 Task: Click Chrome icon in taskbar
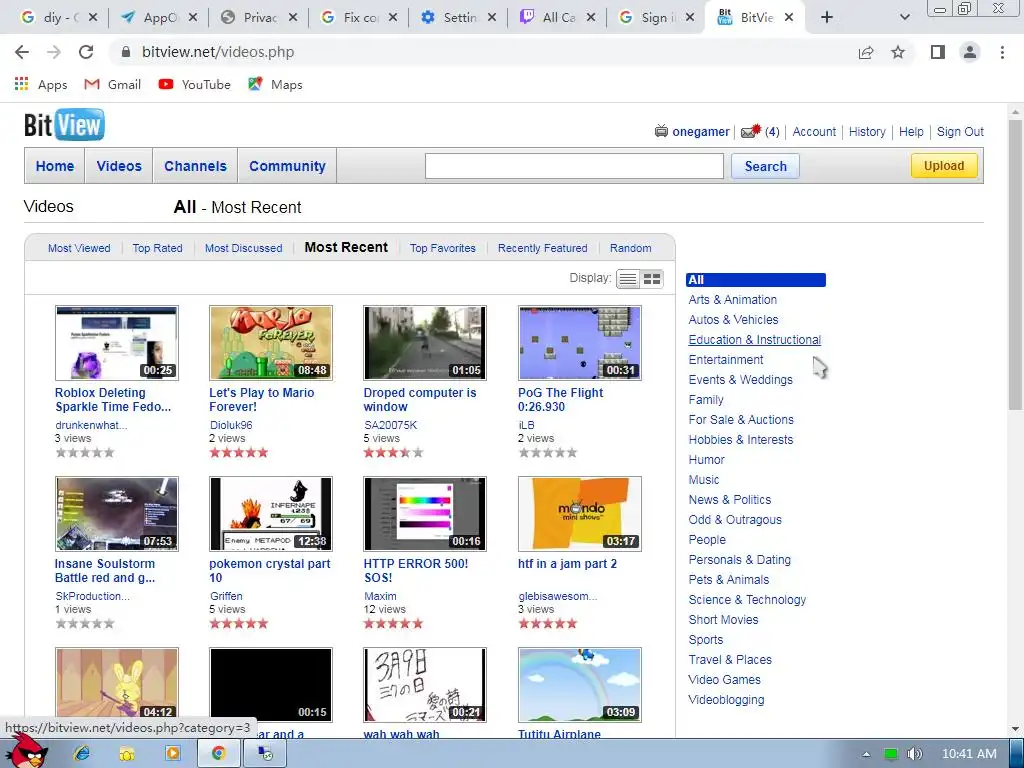pos(218,754)
